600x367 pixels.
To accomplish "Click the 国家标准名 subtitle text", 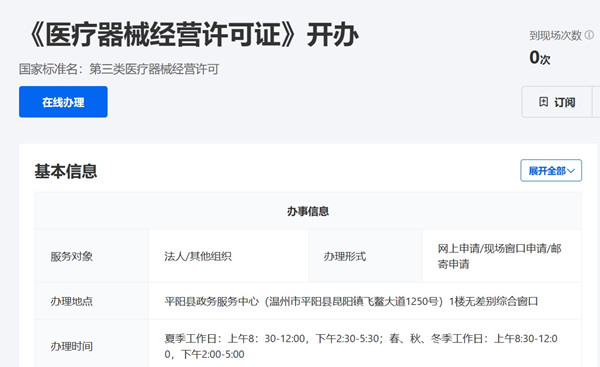I will (x=119, y=69).
